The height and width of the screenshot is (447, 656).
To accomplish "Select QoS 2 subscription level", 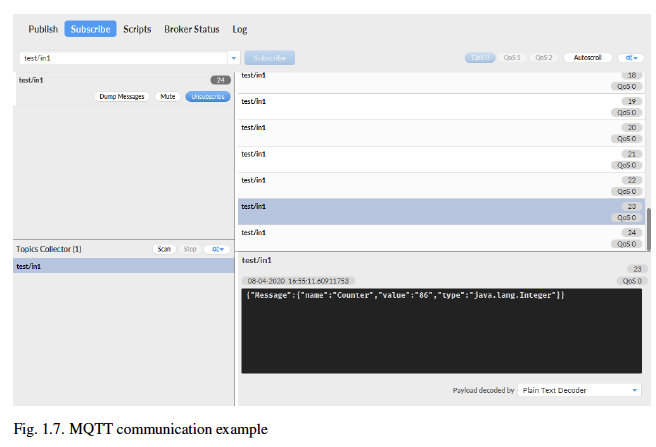I will (x=544, y=58).
